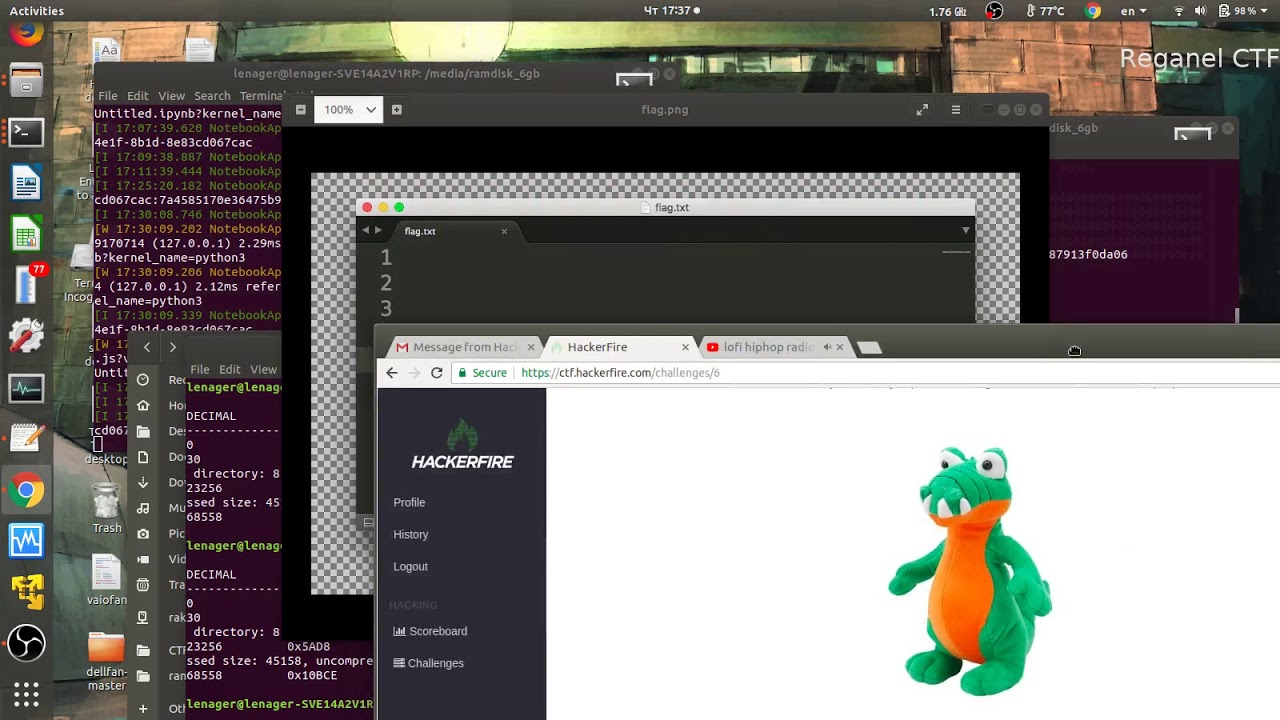The image size is (1280, 720).
Task: Click the Chrome tray icon in top bar
Action: [x=1093, y=11]
